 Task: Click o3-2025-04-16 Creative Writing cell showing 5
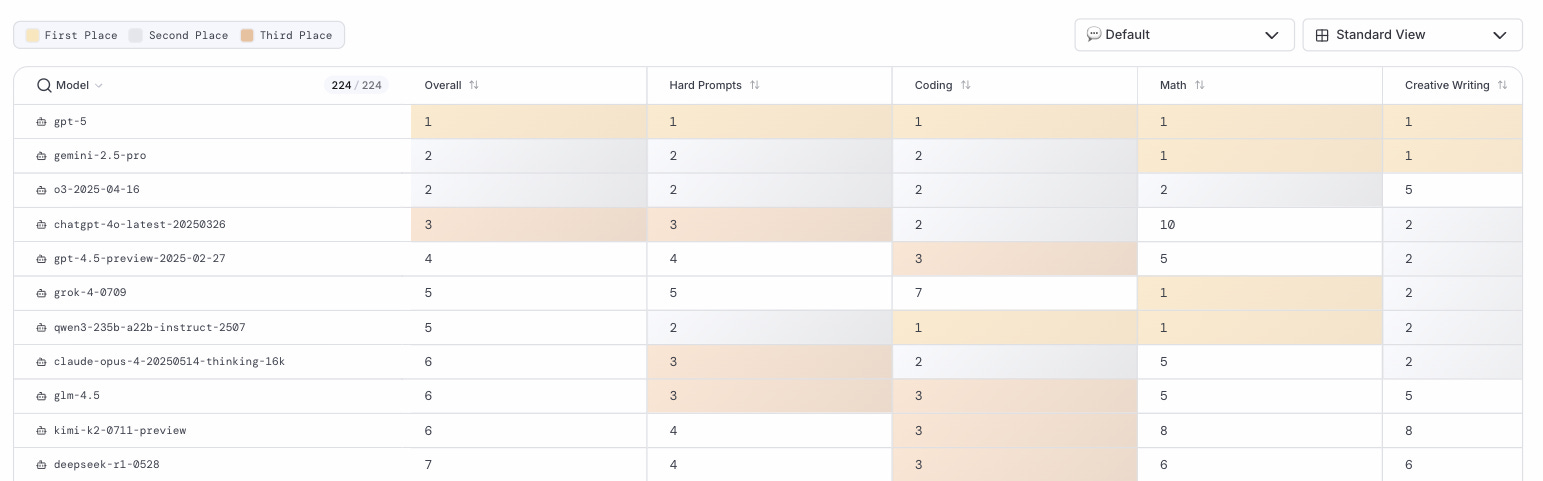(x=1453, y=190)
